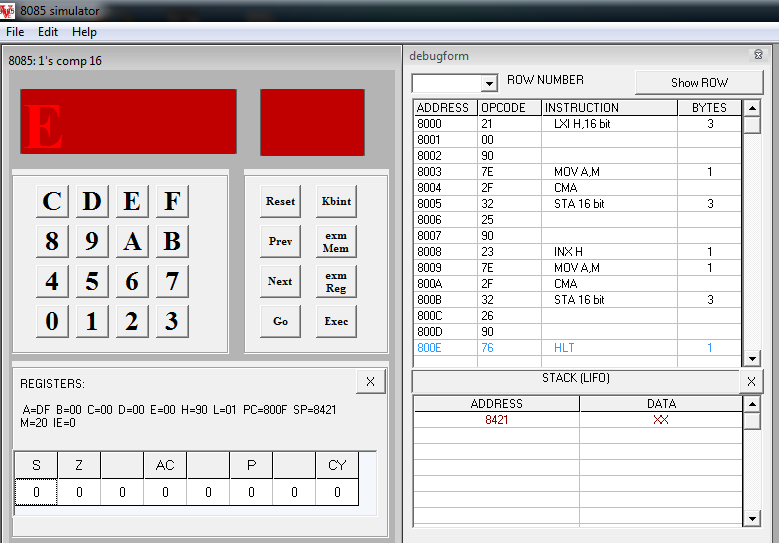Select the row at address 8000 LXI H

click(578, 124)
